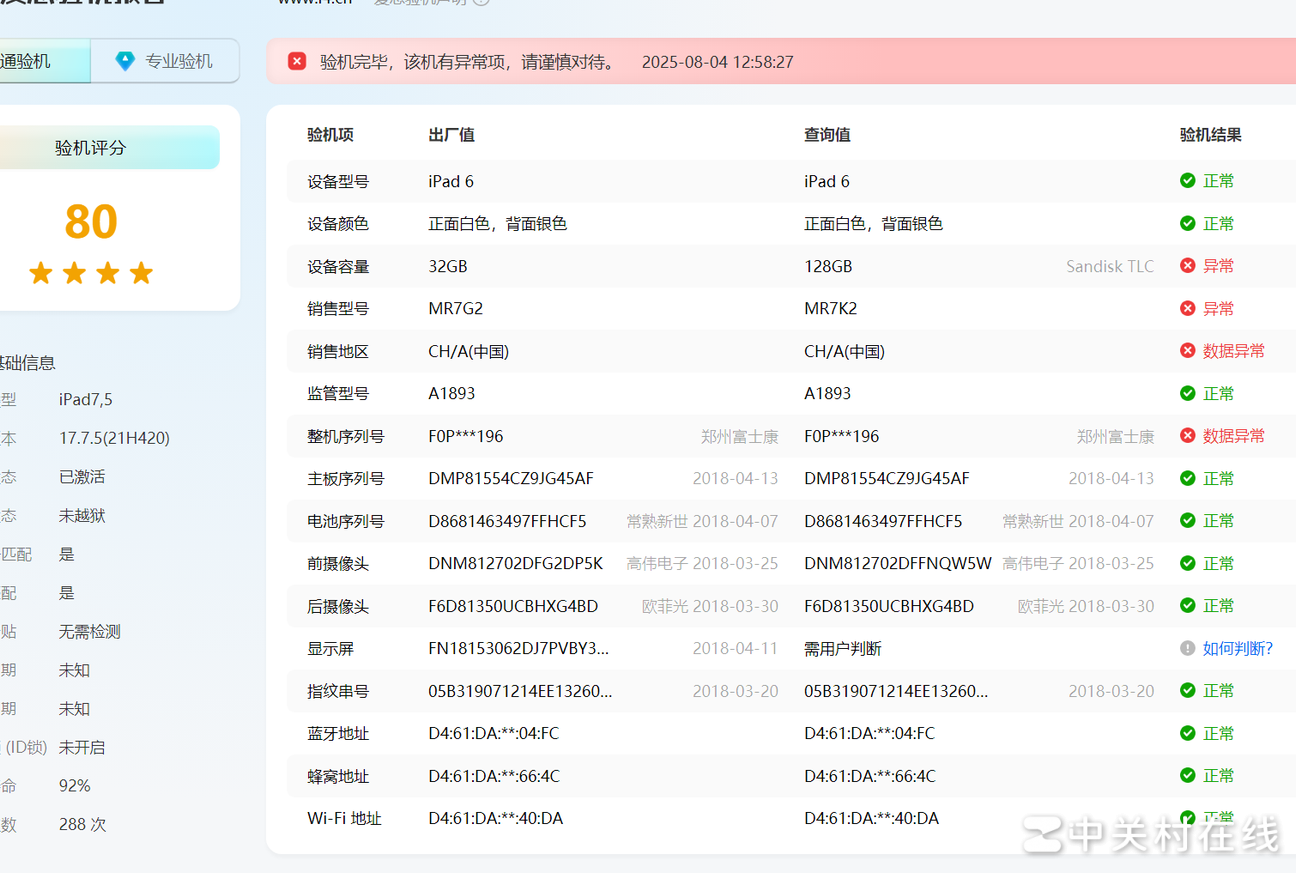1296x873 pixels.
Task: Click the red X icon in the alert banner
Action: click(x=297, y=61)
